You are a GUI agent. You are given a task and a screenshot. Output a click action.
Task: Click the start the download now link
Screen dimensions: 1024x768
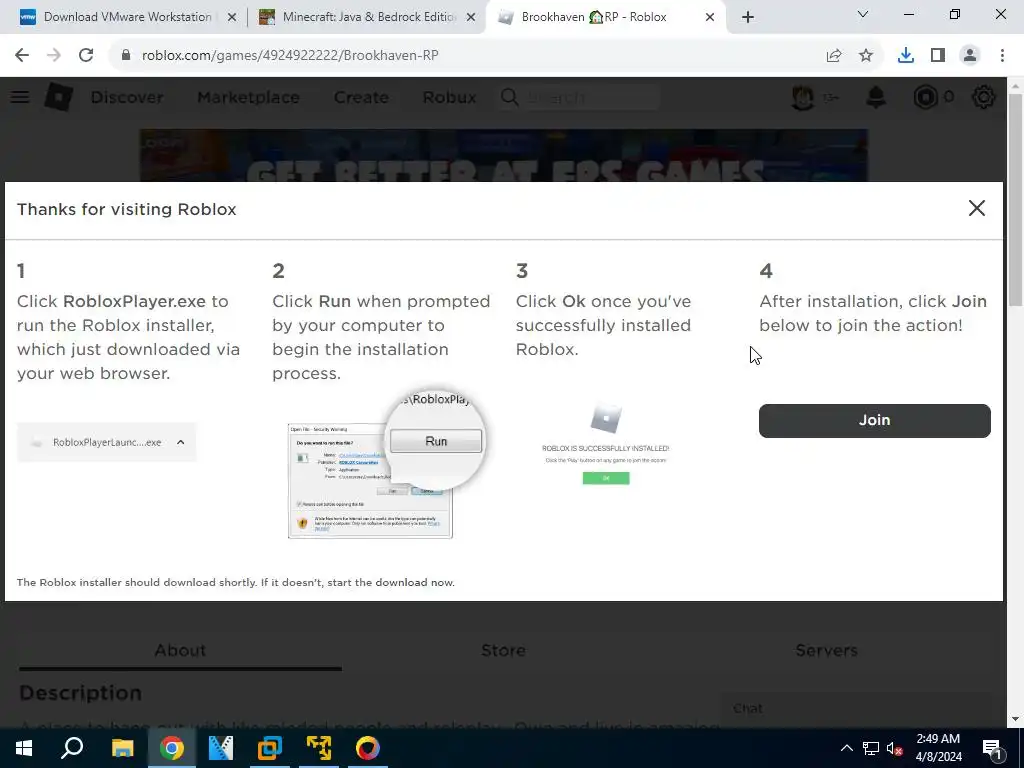(391, 583)
